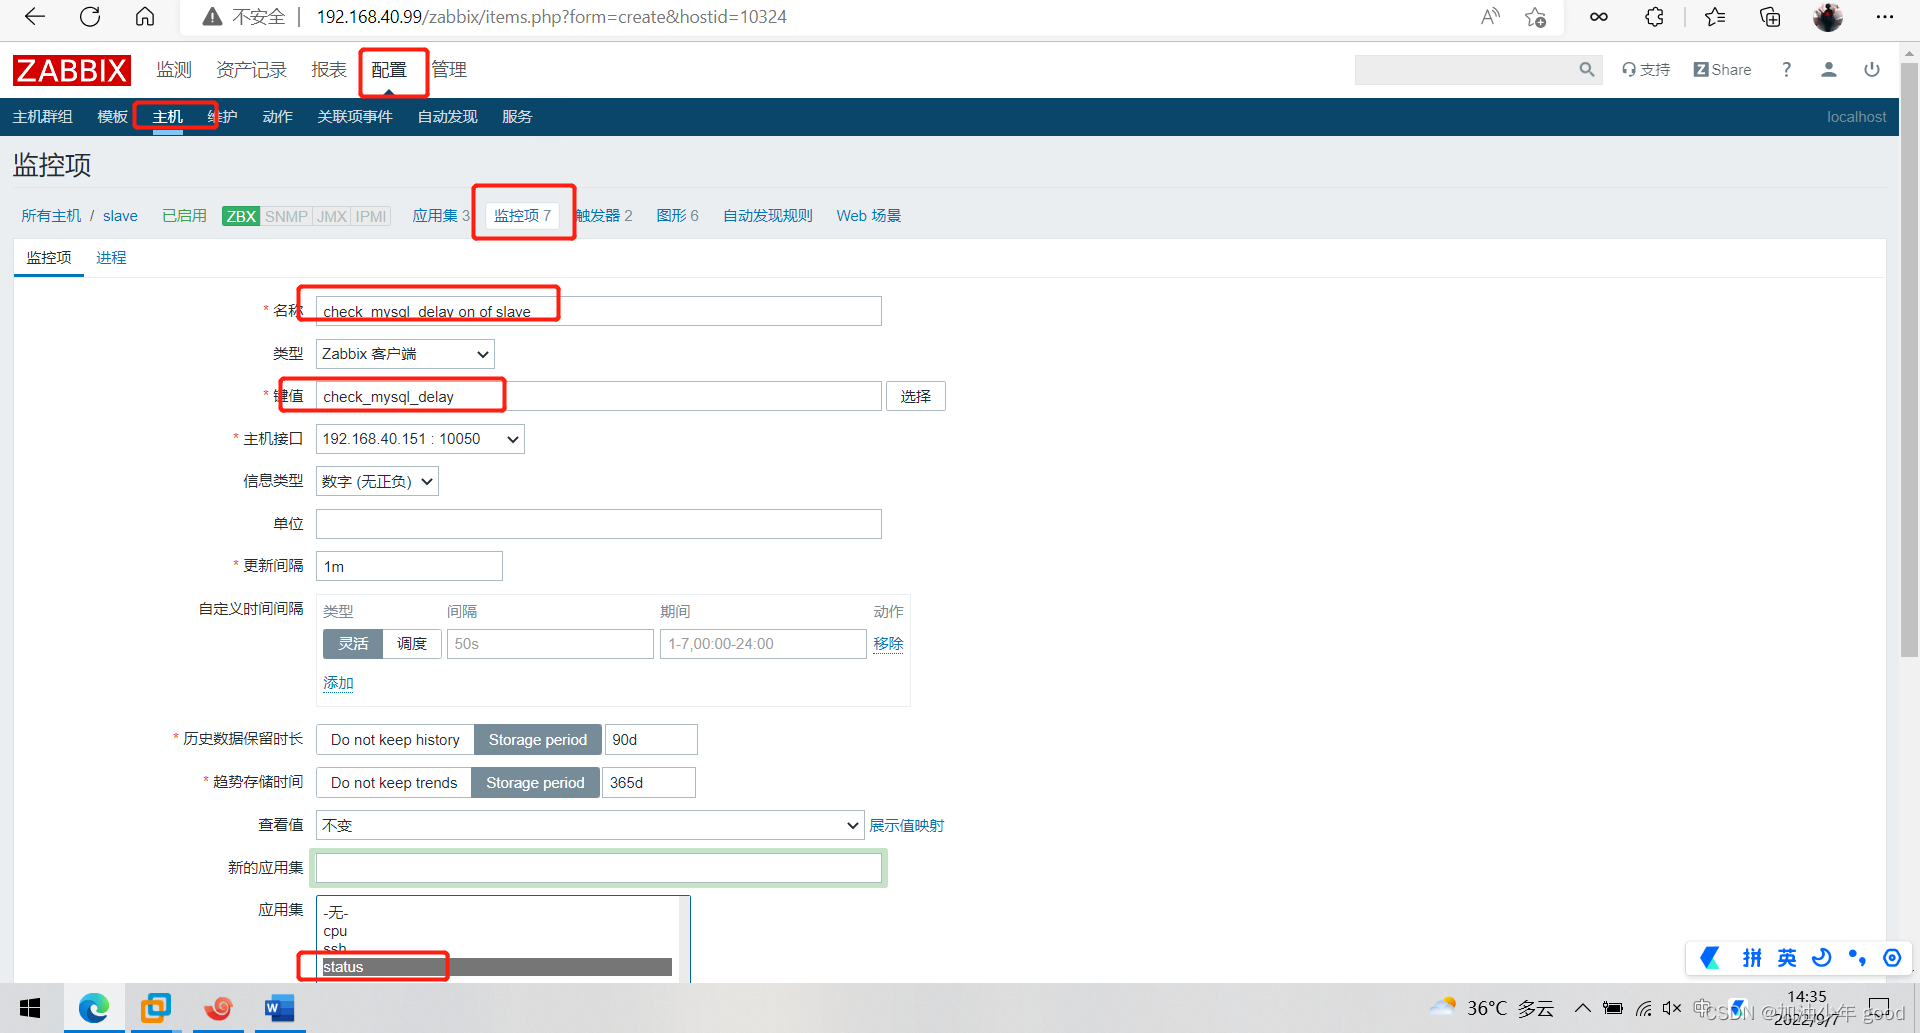The width and height of the screenshot is (1920, 1033).
Task: Open VMware icon in taskbar
Action: click(x=156, y=1008)
